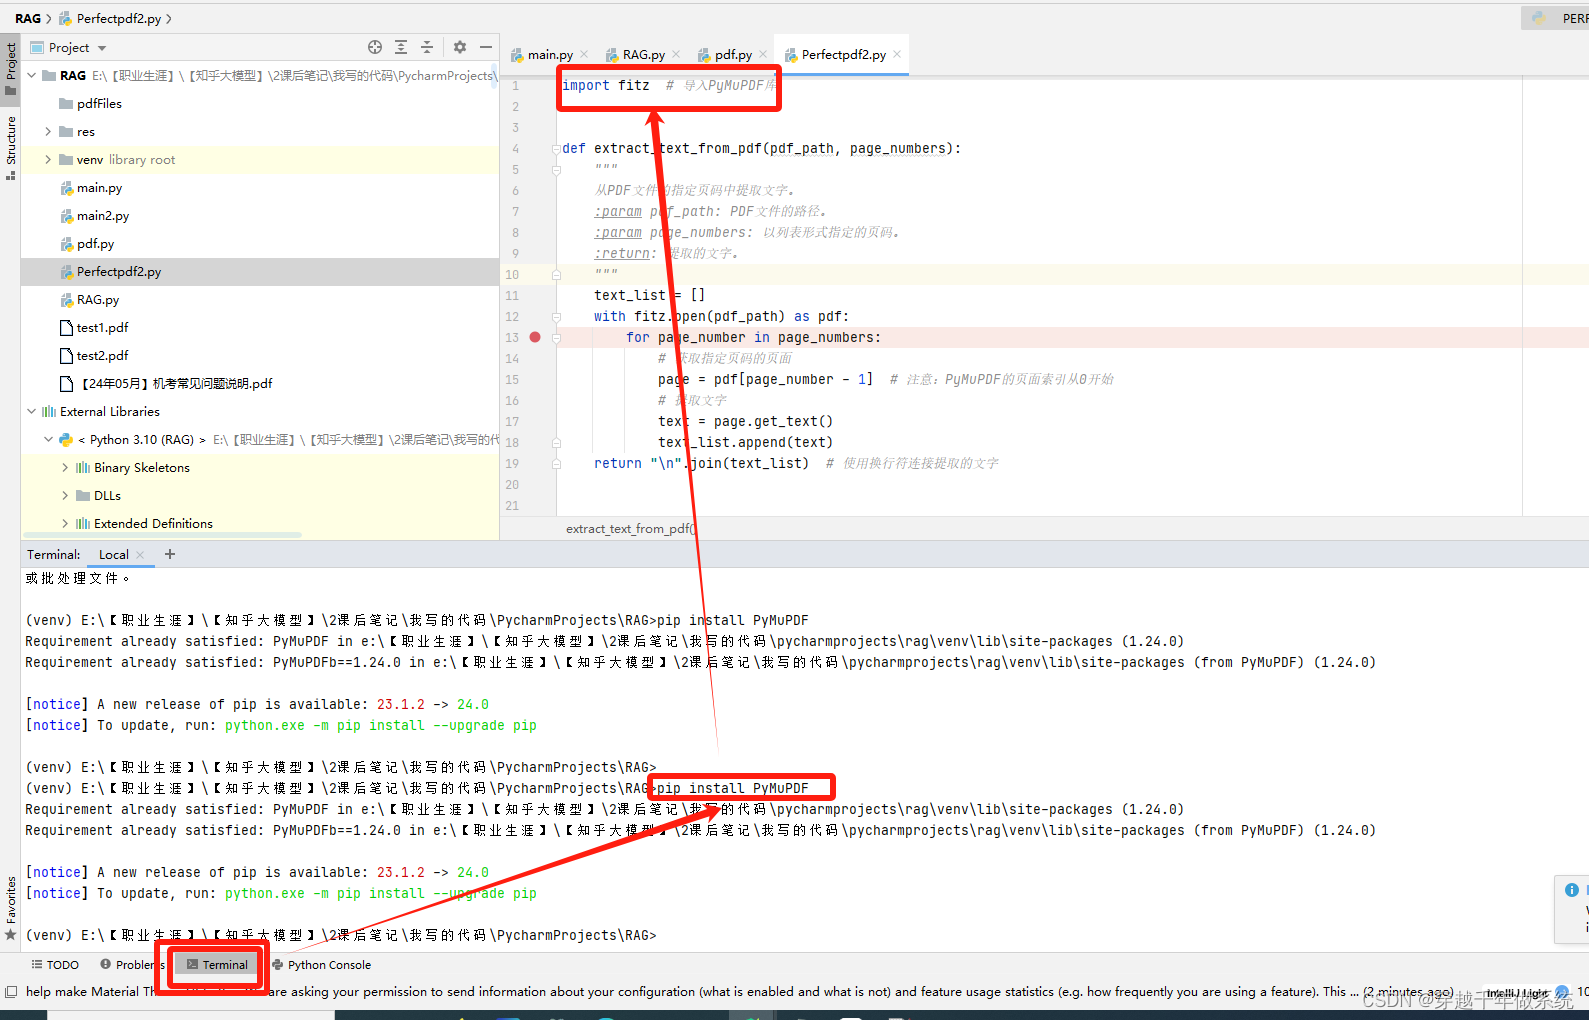Screen dimensions: 1589x1020
Task: Open the Structure sidebar tool window
Action: pos(11,147)
